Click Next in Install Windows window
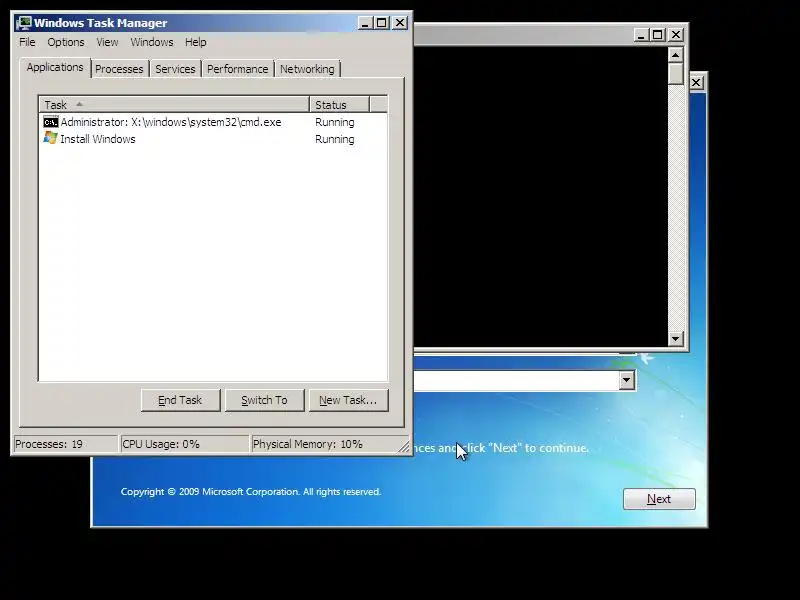This screenshot has width=800, height=600. click(659, 498)
